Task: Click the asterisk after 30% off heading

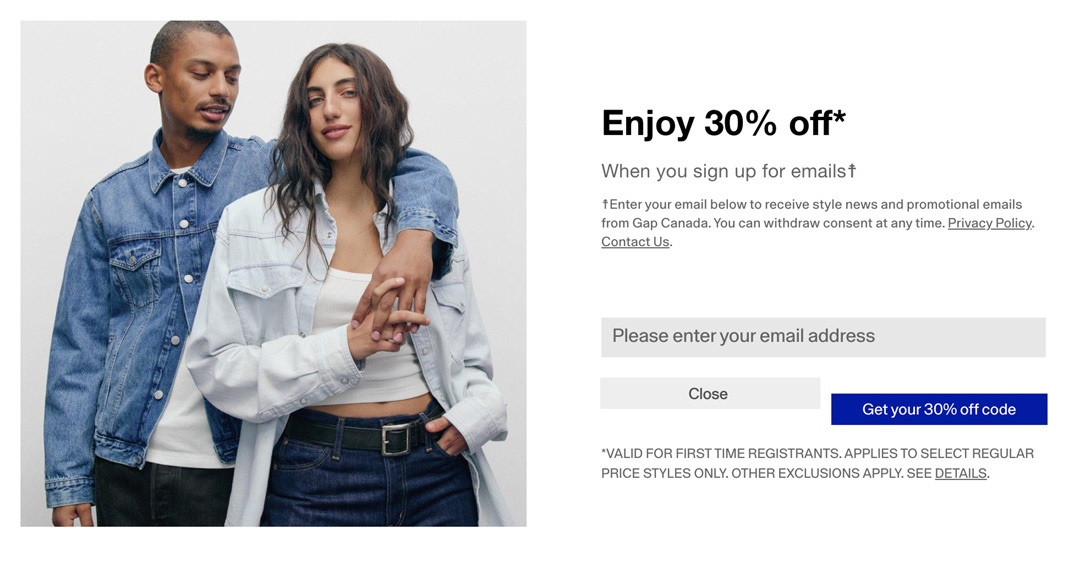Action: (839, 117)
